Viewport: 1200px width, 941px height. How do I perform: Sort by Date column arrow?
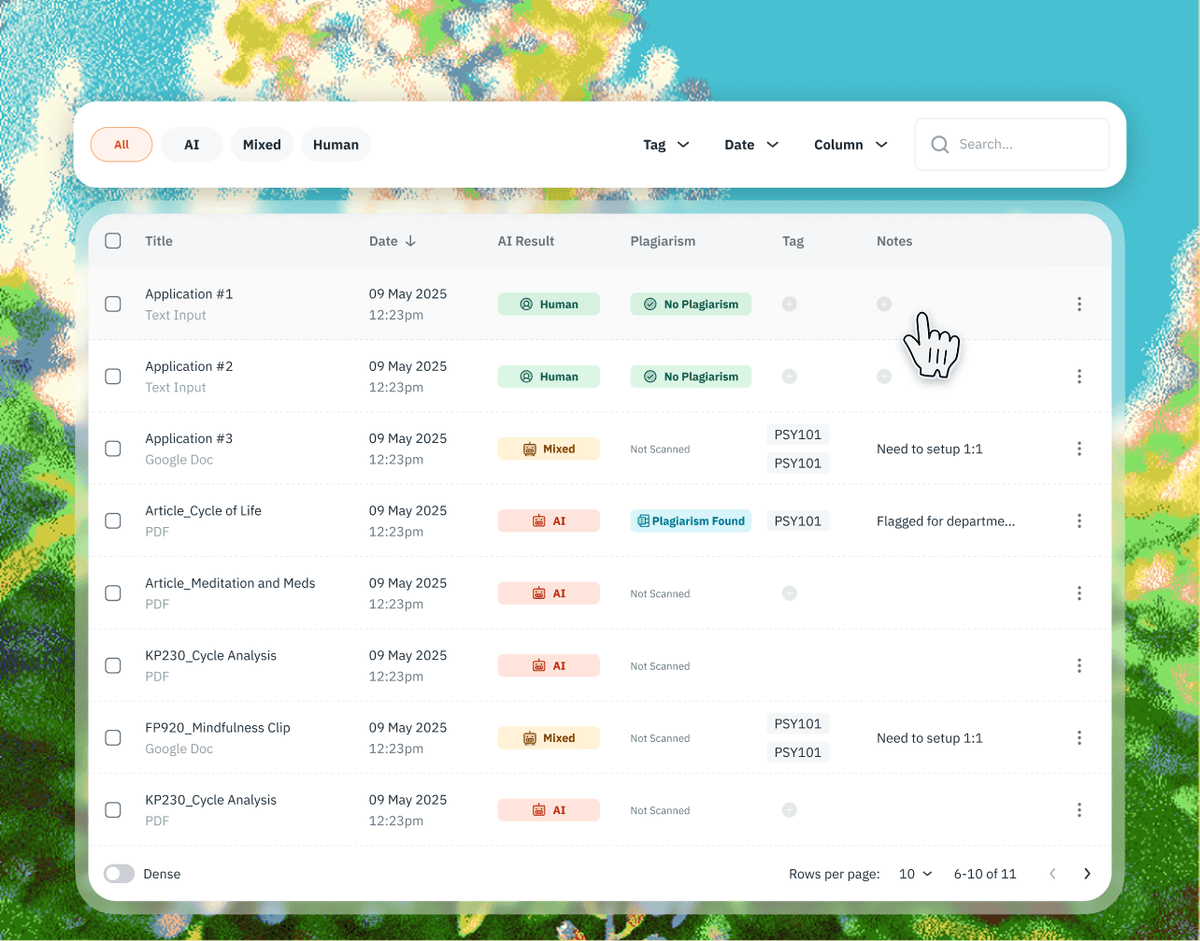point(410,241)
